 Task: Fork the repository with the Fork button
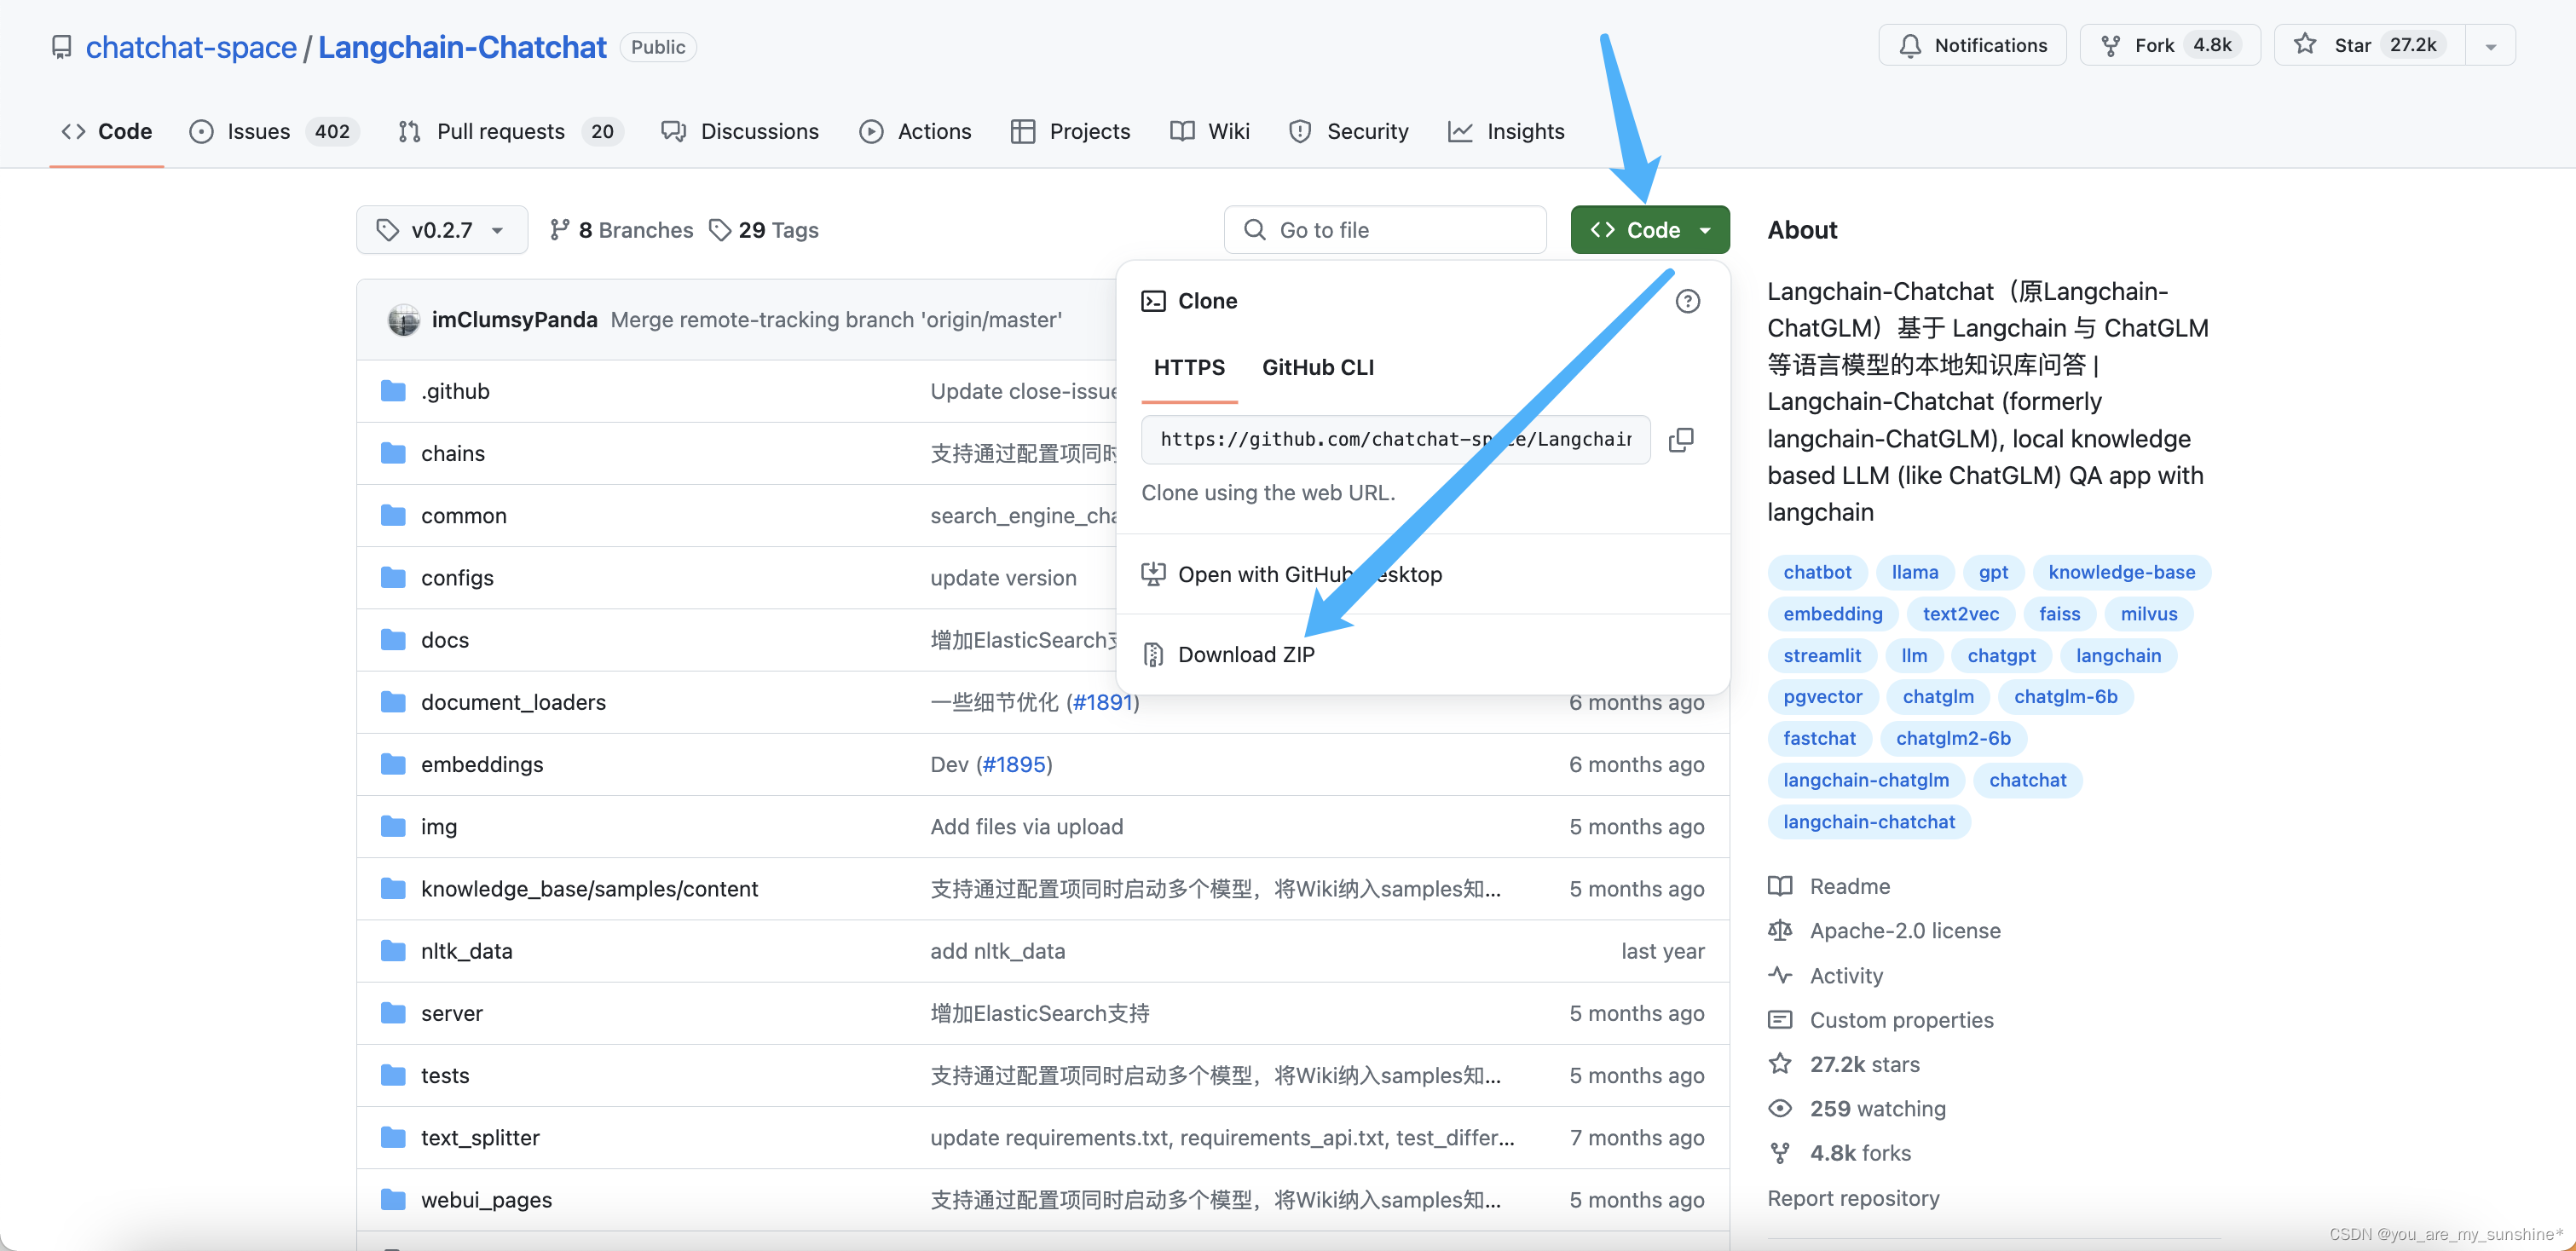pos(2170,45)
